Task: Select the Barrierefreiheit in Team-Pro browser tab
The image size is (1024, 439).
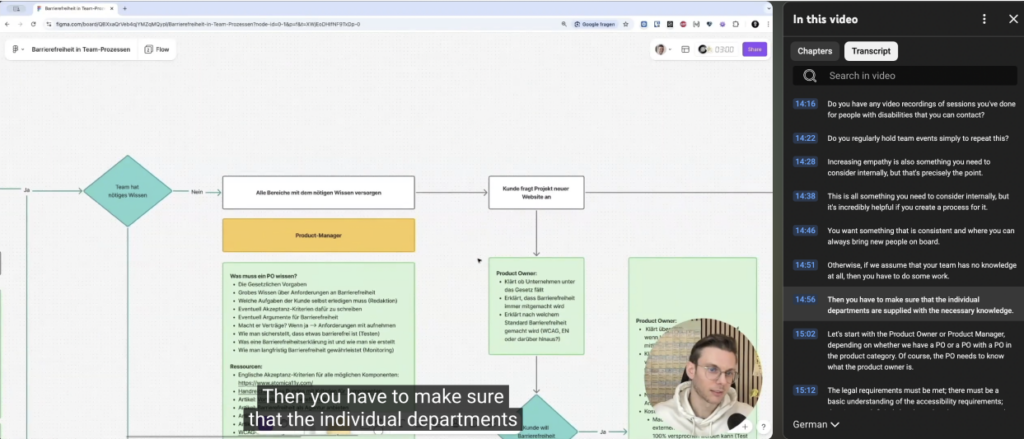Action: [x=74, y=8]
